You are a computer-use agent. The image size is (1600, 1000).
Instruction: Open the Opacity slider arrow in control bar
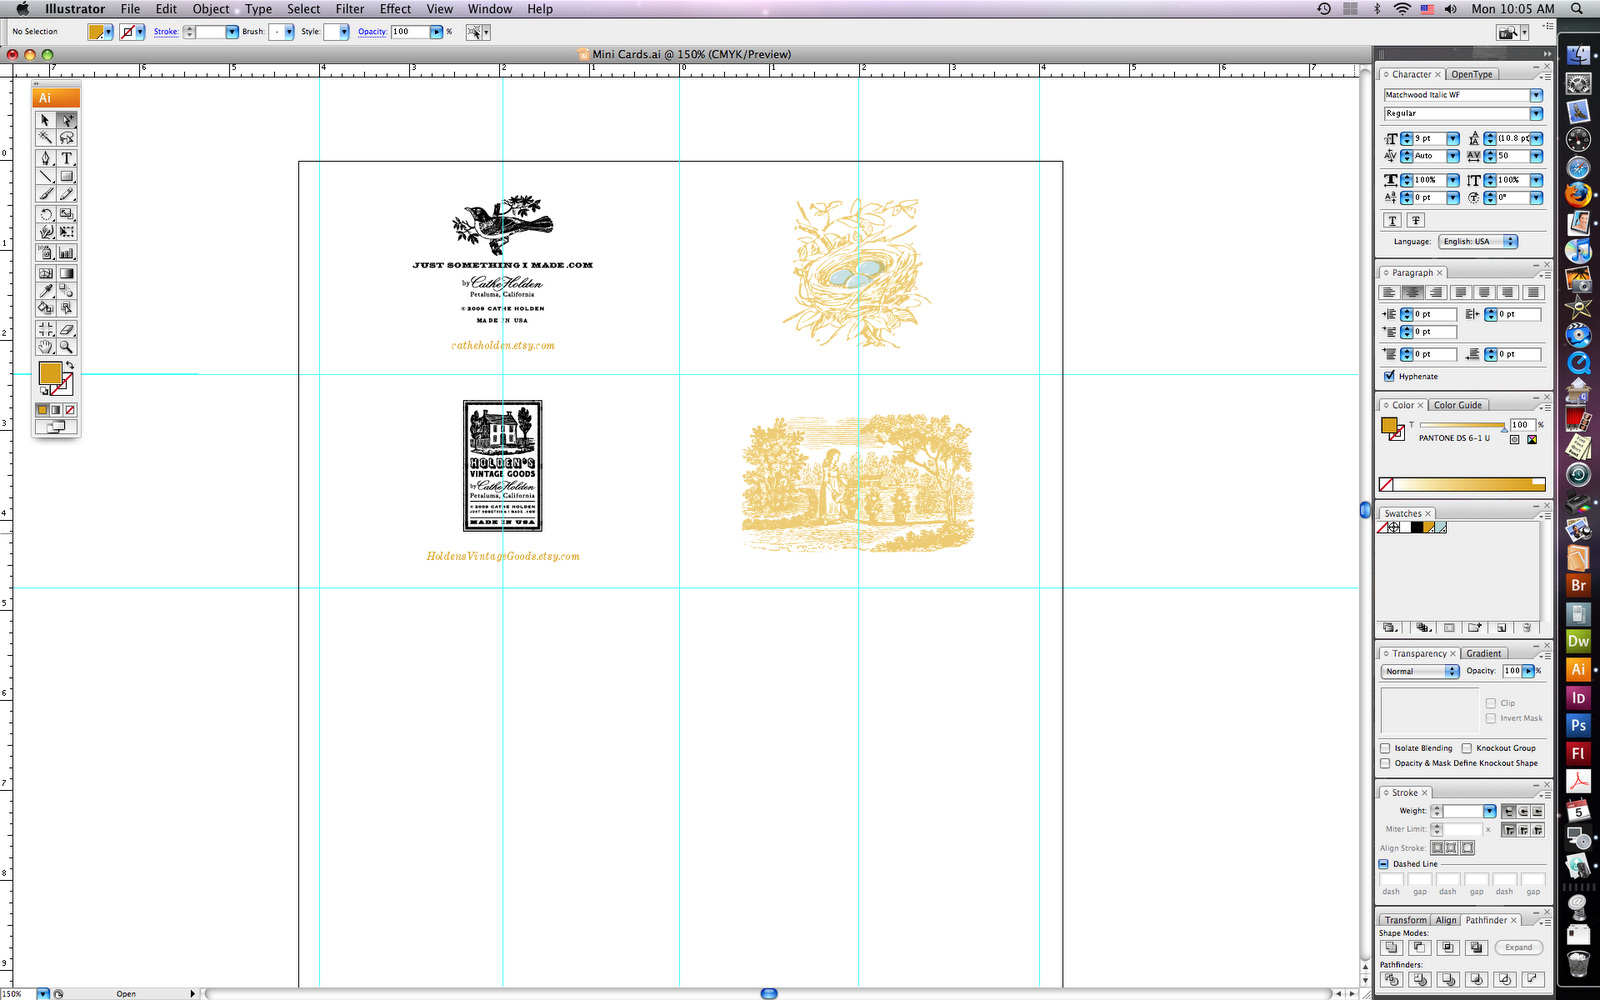436,32
